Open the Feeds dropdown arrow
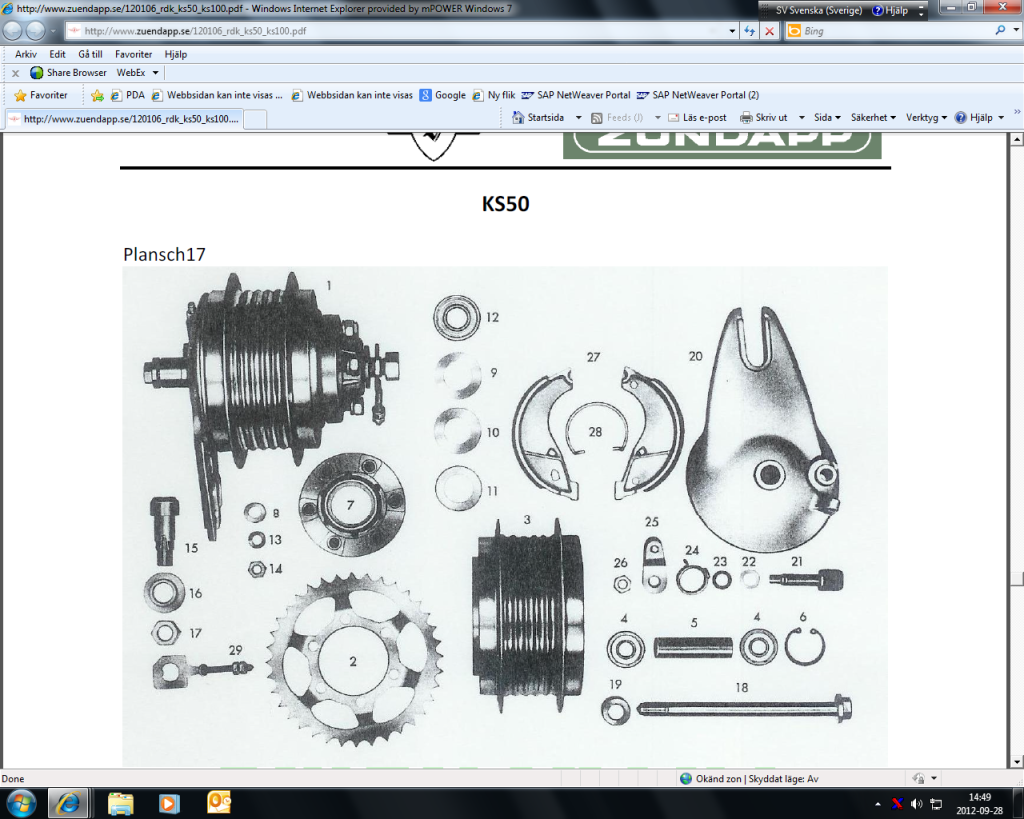 coord(658,118)
